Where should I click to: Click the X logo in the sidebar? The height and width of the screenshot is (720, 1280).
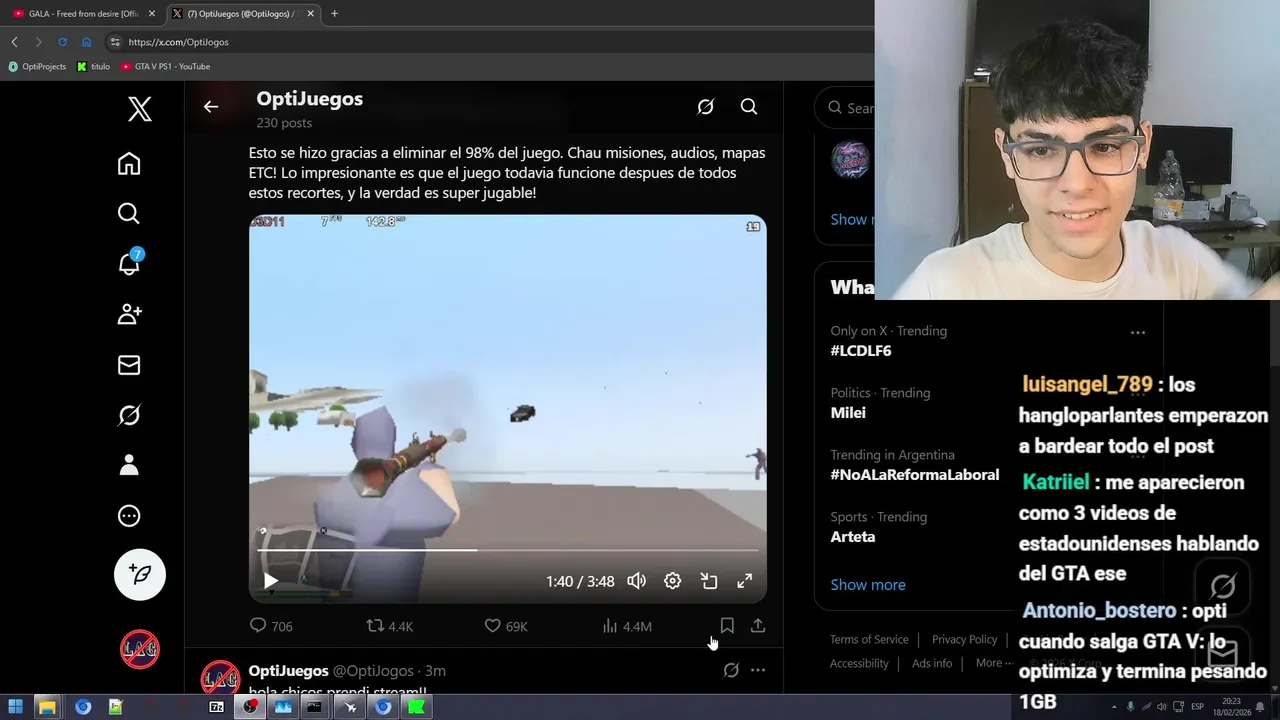coord(140,109)
